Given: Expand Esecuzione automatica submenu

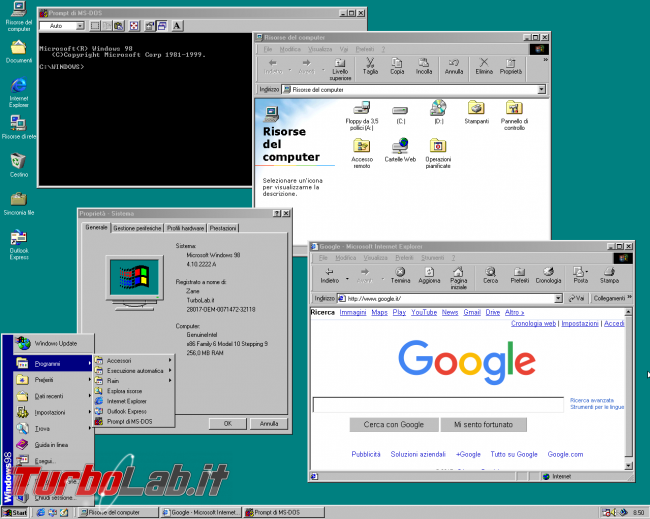Looking at the screenshot, I should pos(133,371).
